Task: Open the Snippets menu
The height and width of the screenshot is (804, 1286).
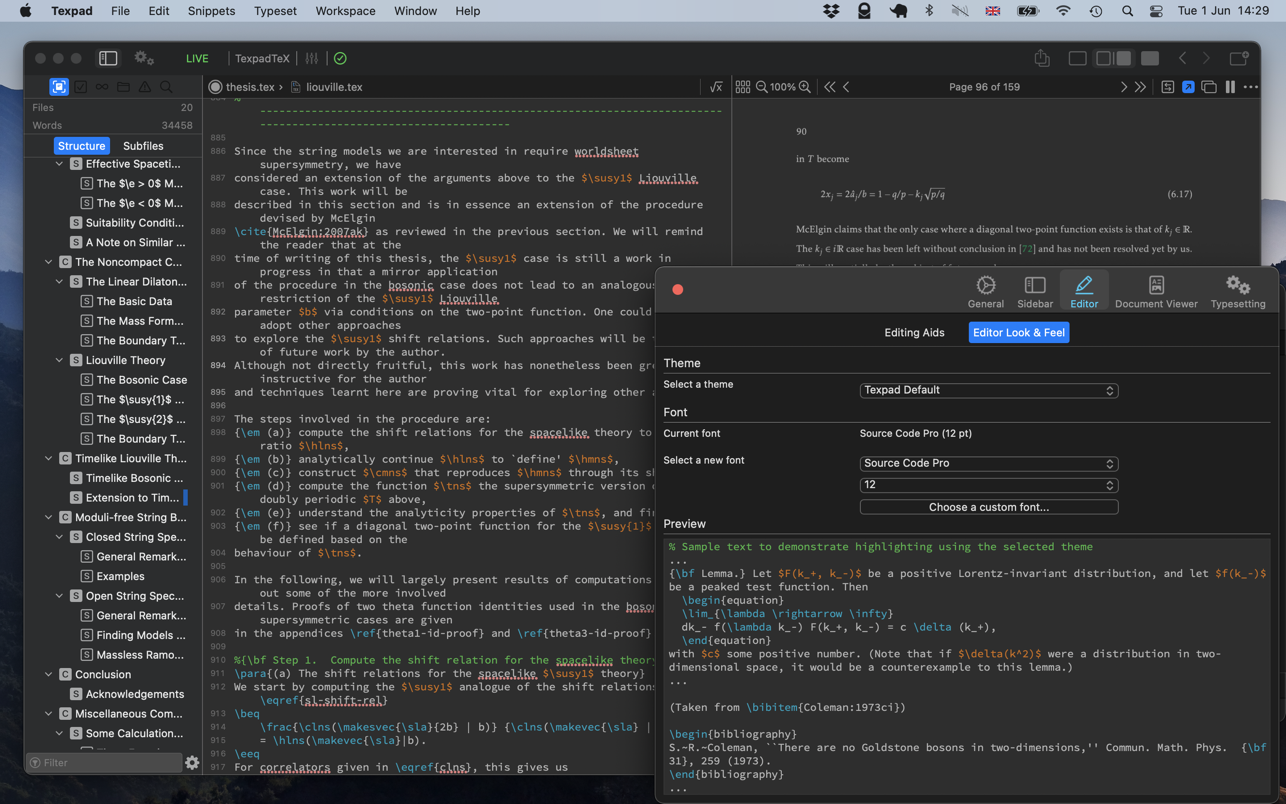Action: coord(211,11)
